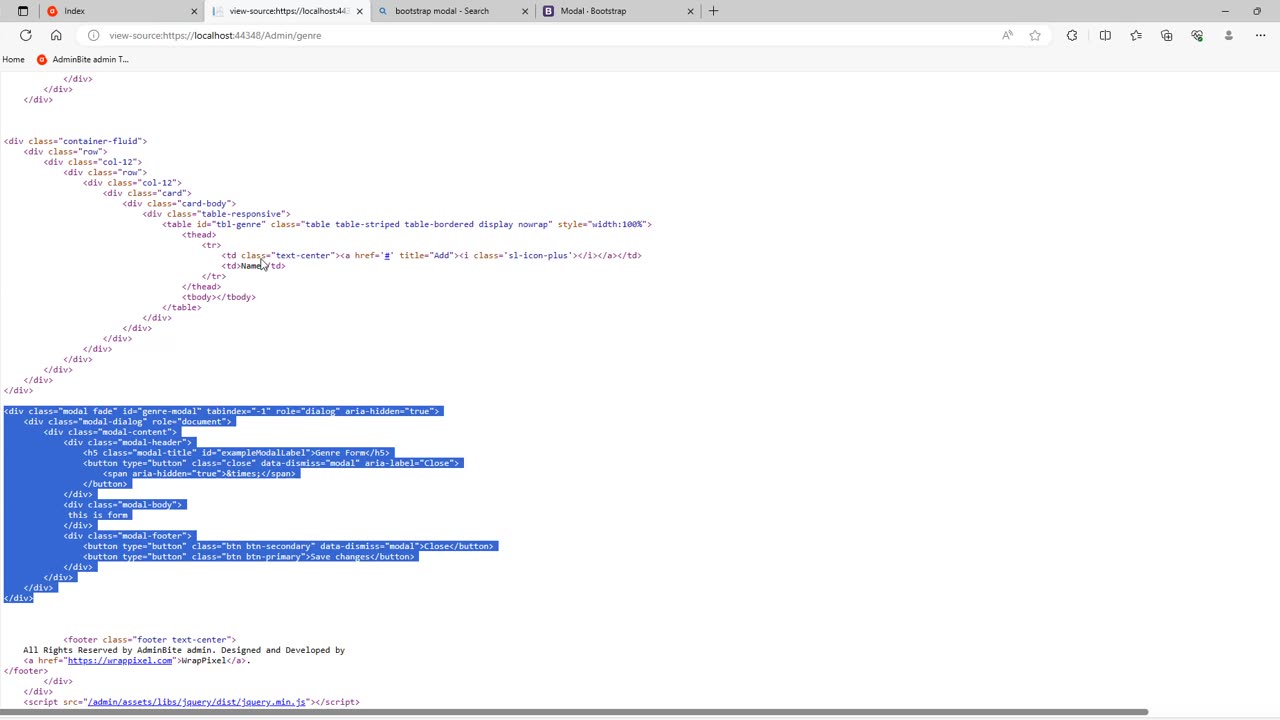
Task: Close the bootstrap modal Search tab
Action: pos(525,11)
